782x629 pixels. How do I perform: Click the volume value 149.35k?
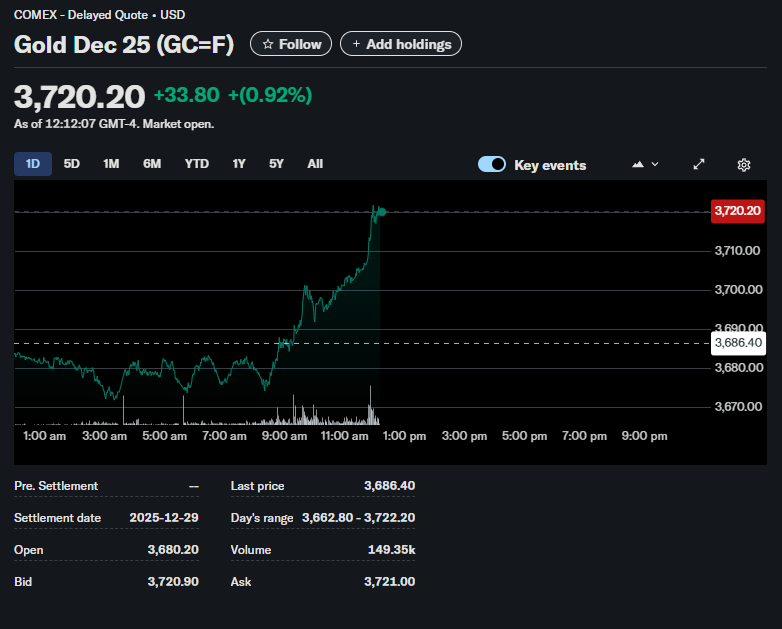391,550
